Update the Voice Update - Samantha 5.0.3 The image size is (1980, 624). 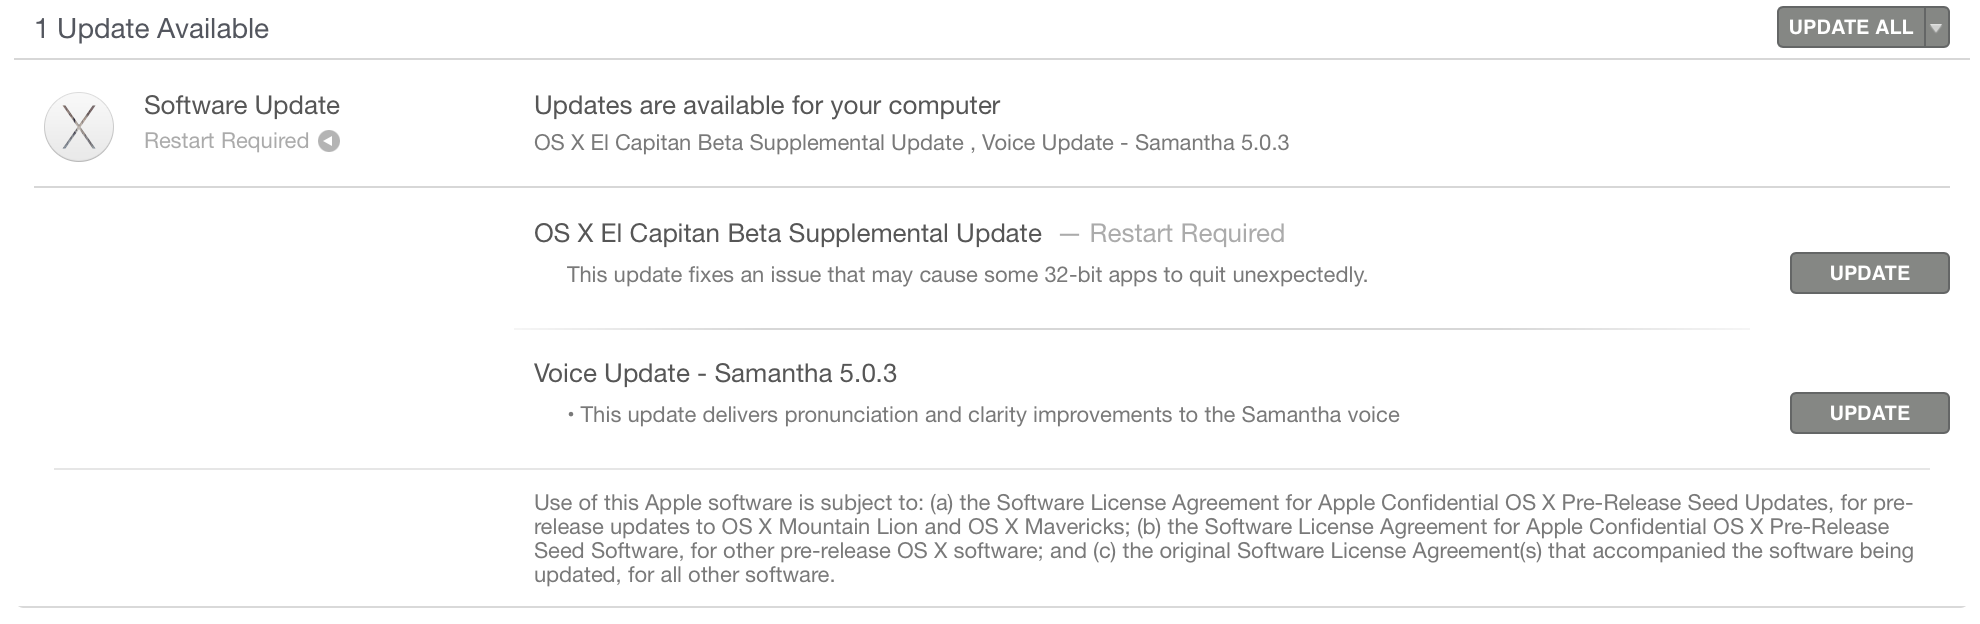1869,413
